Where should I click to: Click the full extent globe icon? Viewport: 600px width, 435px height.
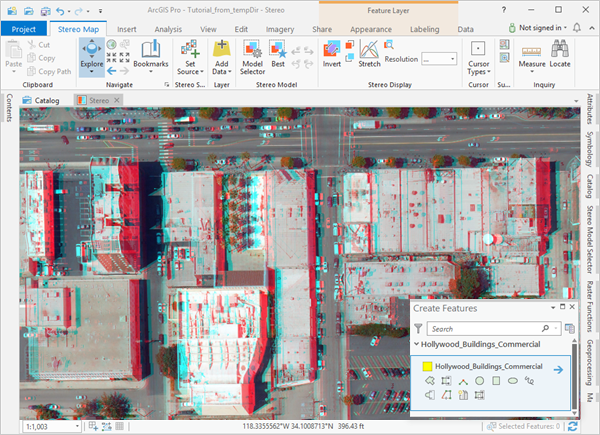click(111, 44)
